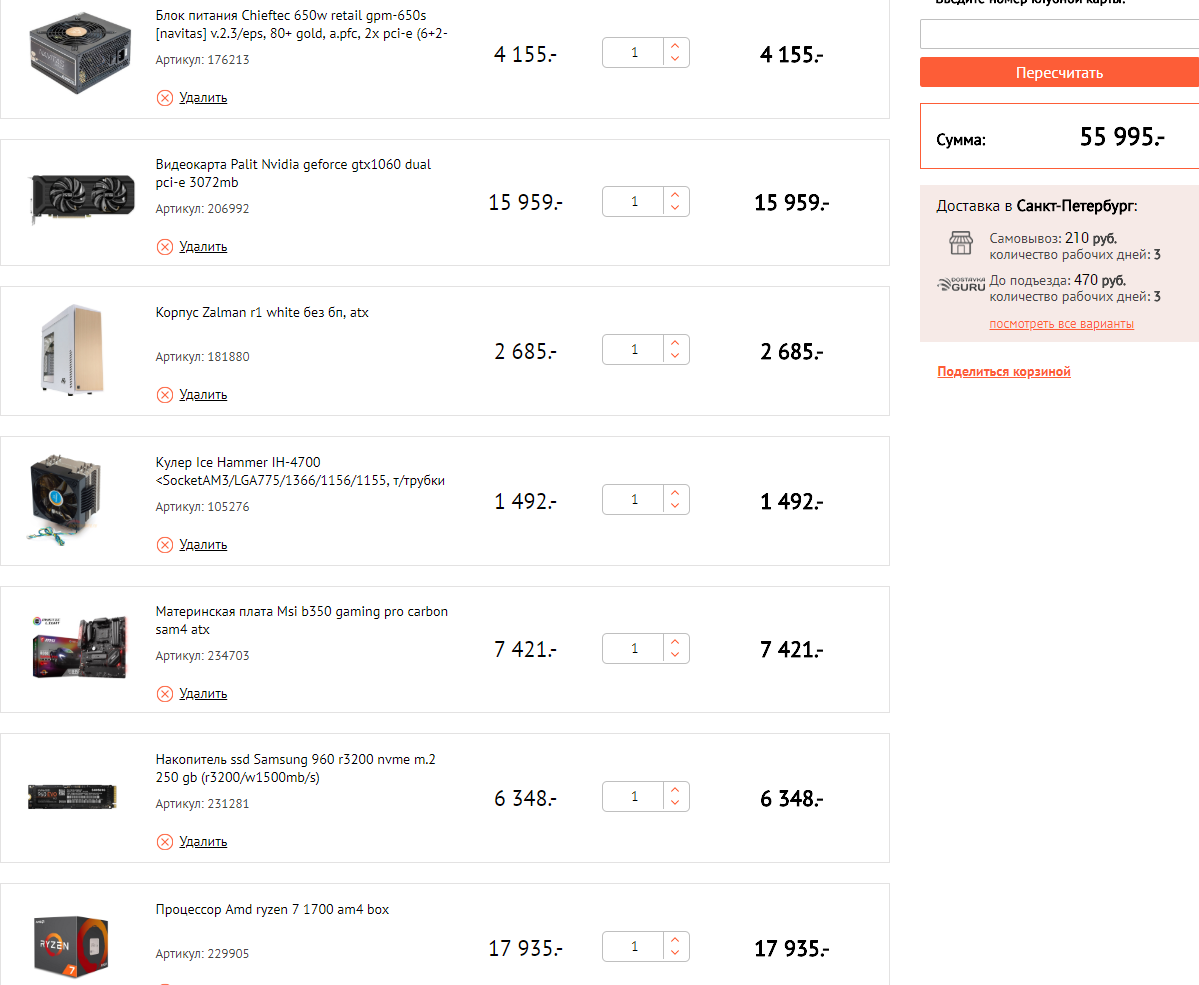Viewport: 1199px width, 985px height.
Task: Click the club card number input field
Action: click(1059, 35)
